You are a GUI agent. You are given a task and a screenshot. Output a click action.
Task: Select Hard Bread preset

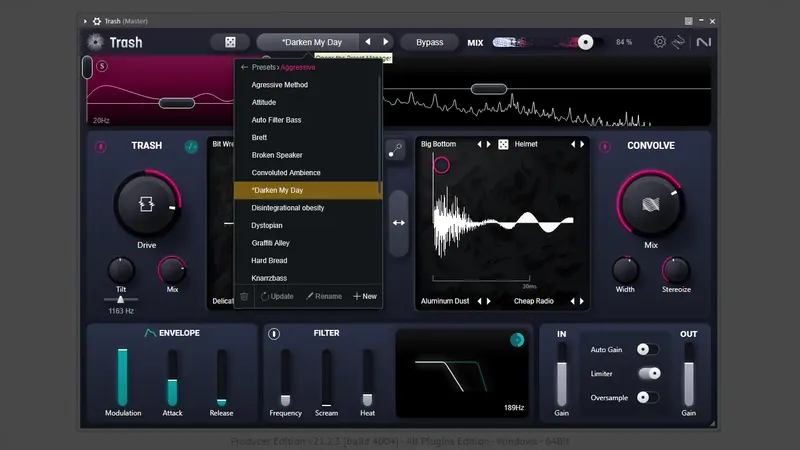coord(308,261)
